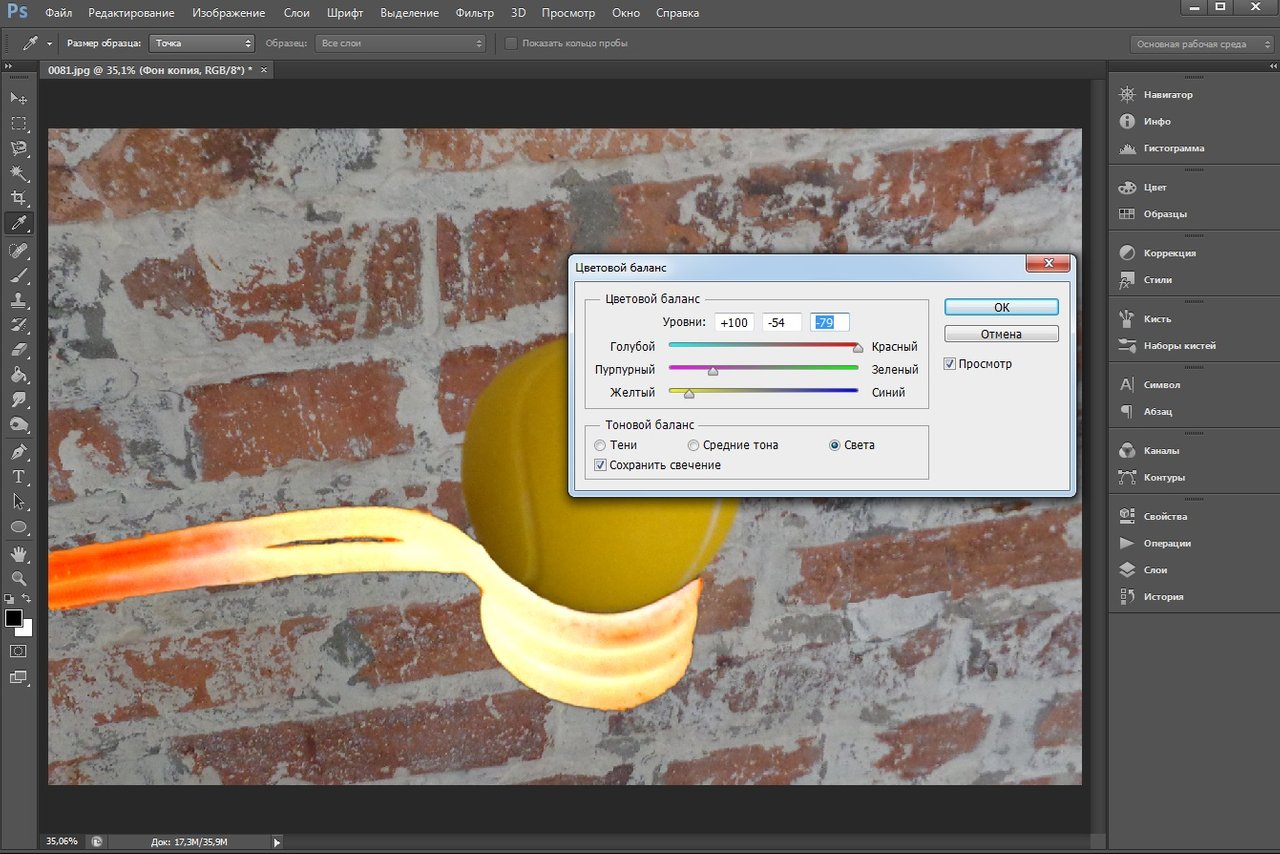The height and width of the screenshot is (854, 1280).
Task: Open the Eyedropper tool preset picker arrow
Action: click(49, 44)
